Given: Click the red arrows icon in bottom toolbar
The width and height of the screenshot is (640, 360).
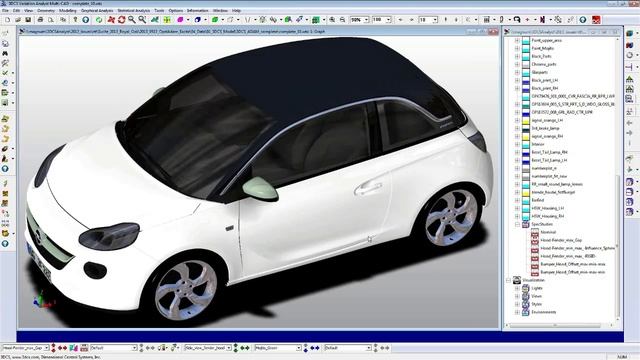Looking at the screenshot, I should 62,348.
